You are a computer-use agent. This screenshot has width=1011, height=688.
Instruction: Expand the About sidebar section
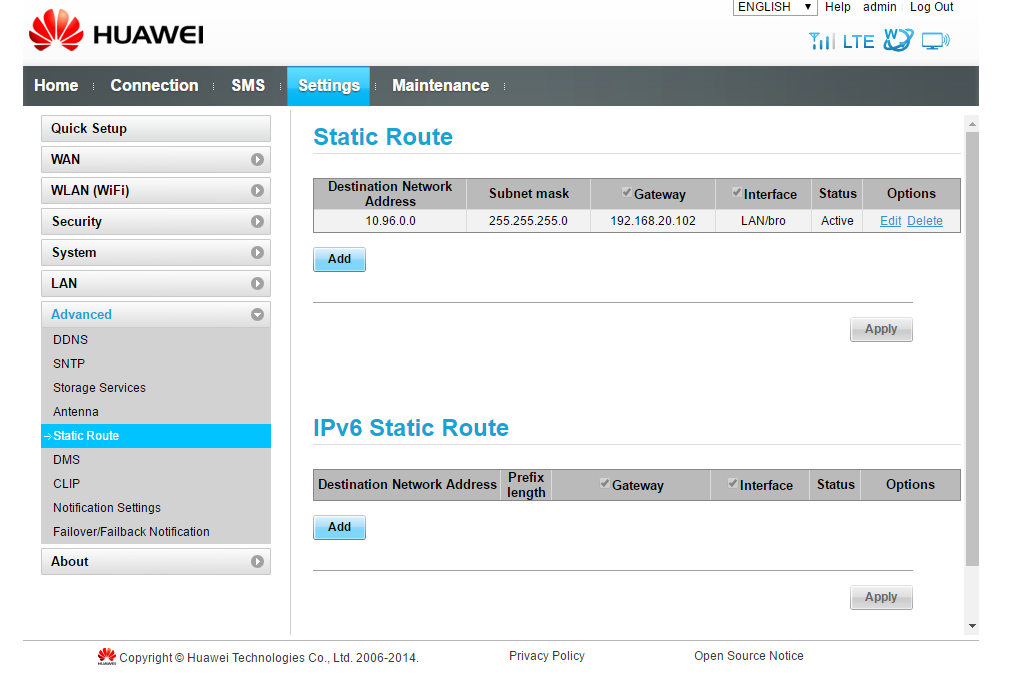pyautogui.click(x=155, y=561)
